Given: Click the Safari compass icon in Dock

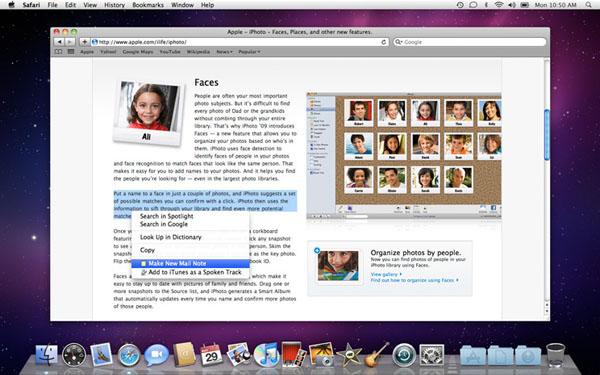Looking at the screenshot, I should coord(129,355).
